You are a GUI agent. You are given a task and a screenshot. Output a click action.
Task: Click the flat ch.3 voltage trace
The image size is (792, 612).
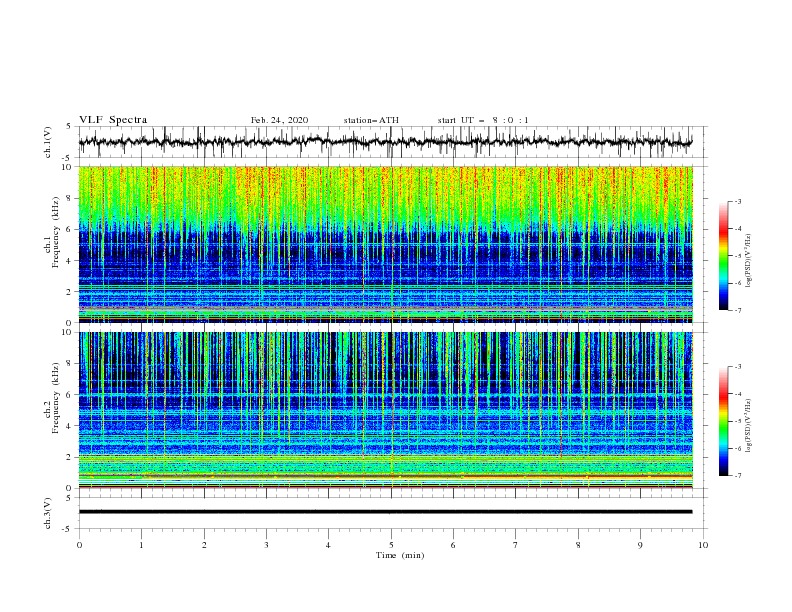(x=385, y=512)
